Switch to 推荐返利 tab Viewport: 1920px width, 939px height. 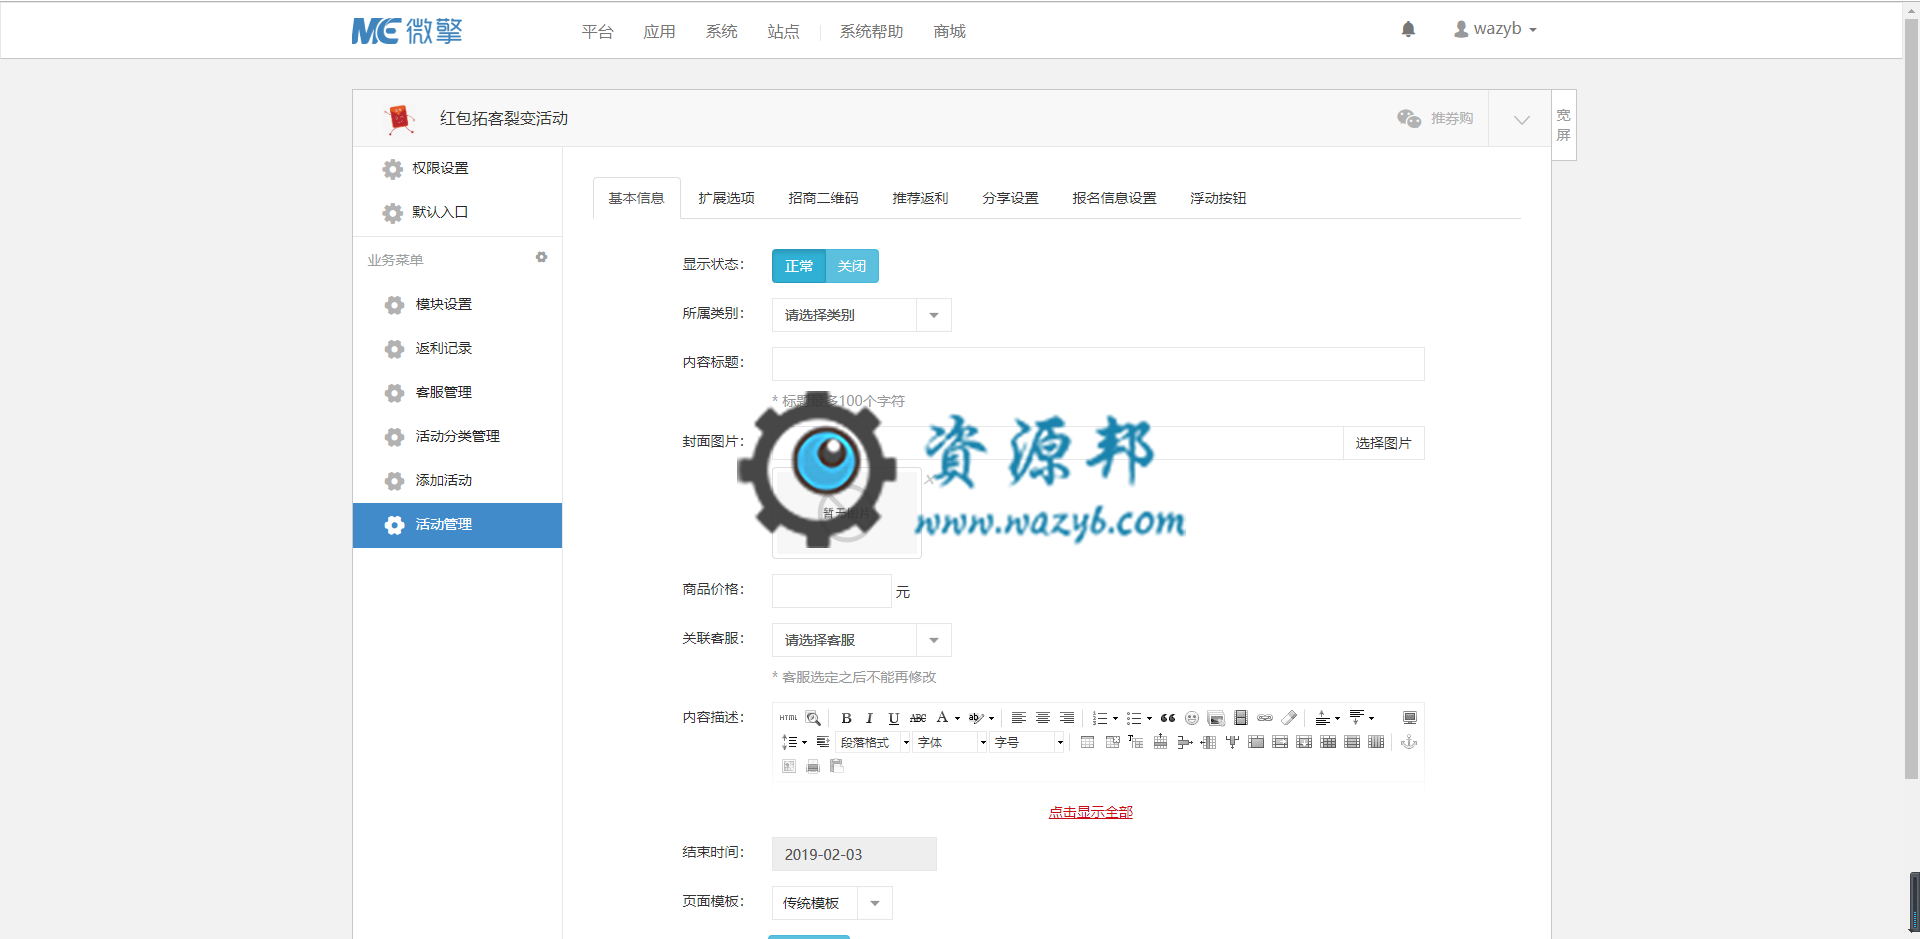coord(920,198)
